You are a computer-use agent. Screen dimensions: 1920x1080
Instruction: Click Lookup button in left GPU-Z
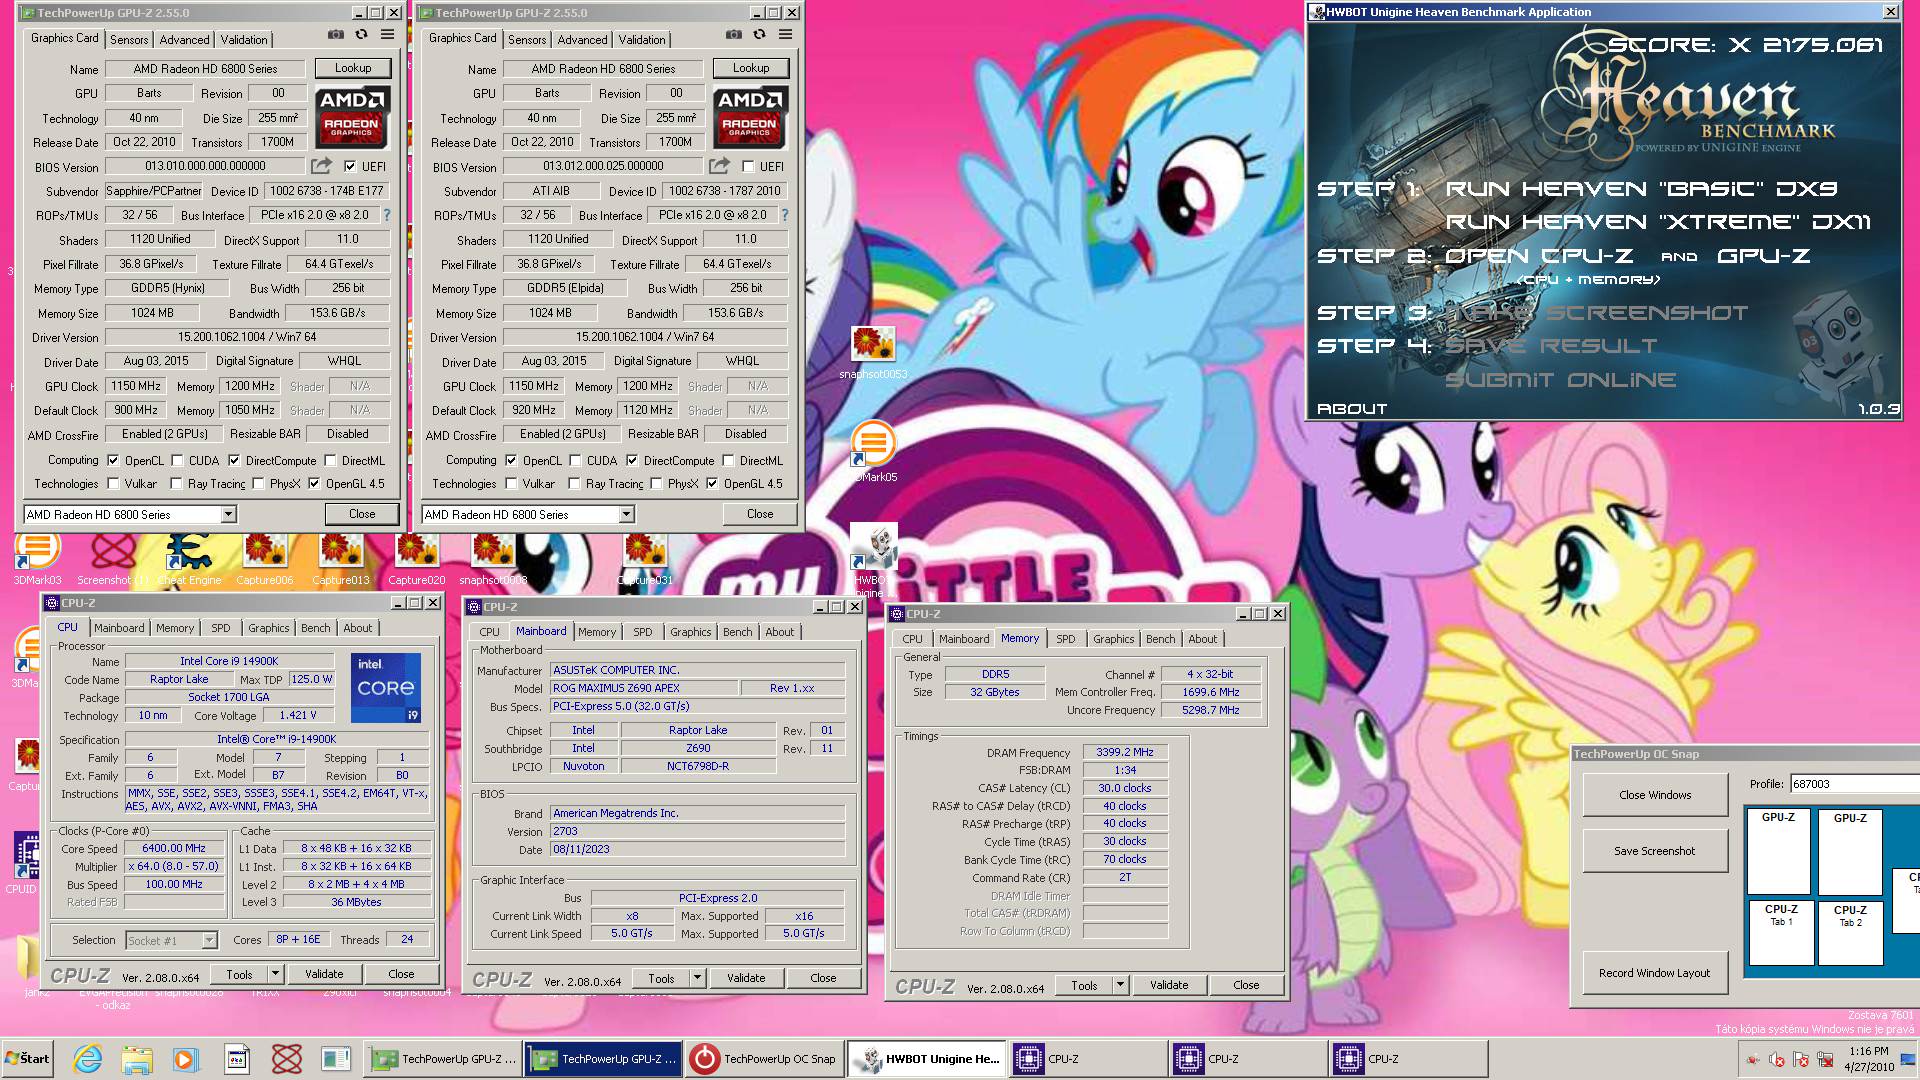coord(353,68)
